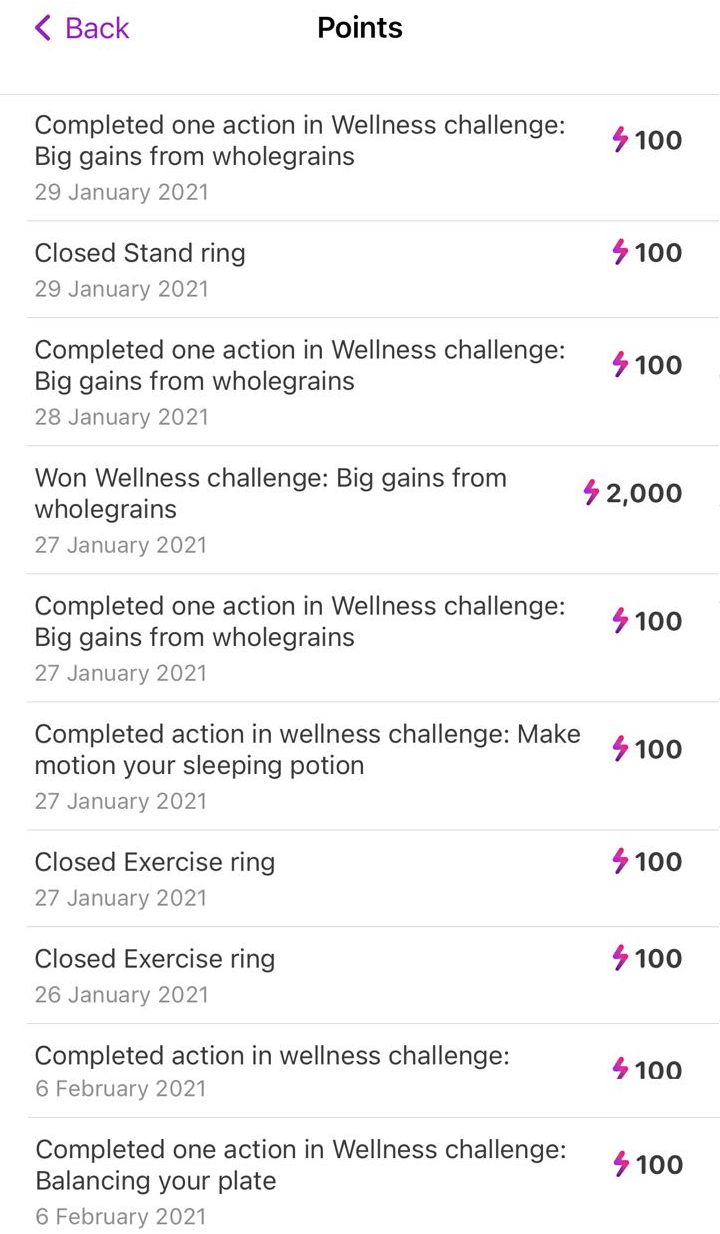Click lightning icon for 26 January Exercise ring

620,959
